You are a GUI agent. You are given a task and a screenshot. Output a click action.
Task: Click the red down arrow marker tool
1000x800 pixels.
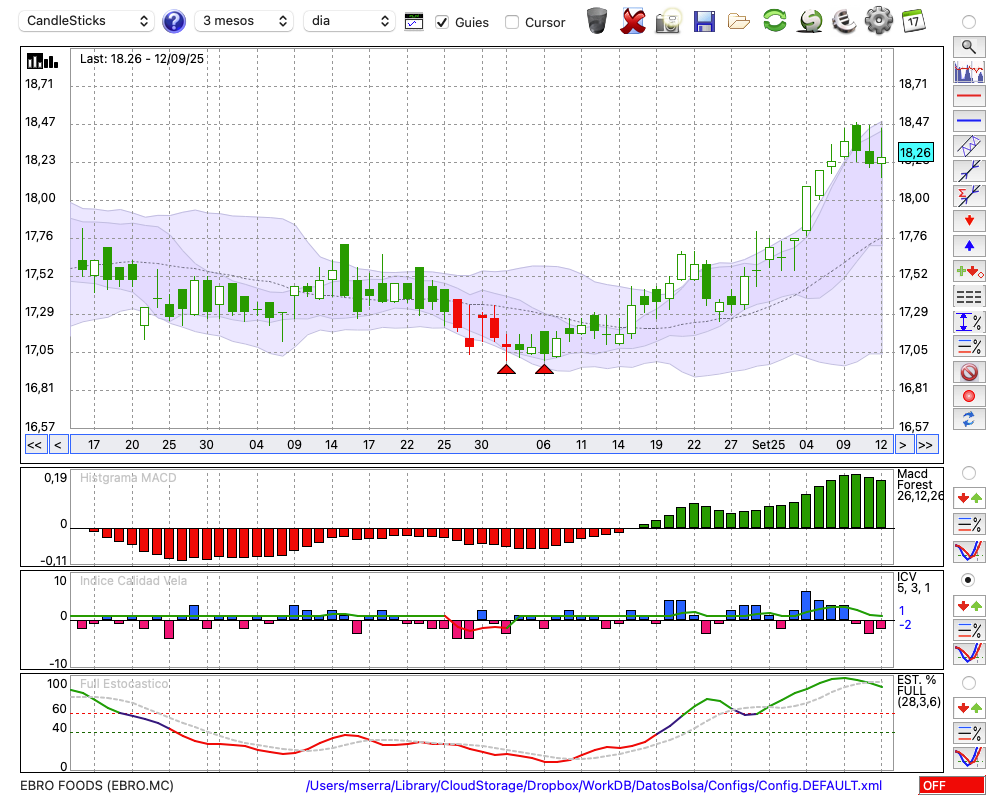[969, 221]
